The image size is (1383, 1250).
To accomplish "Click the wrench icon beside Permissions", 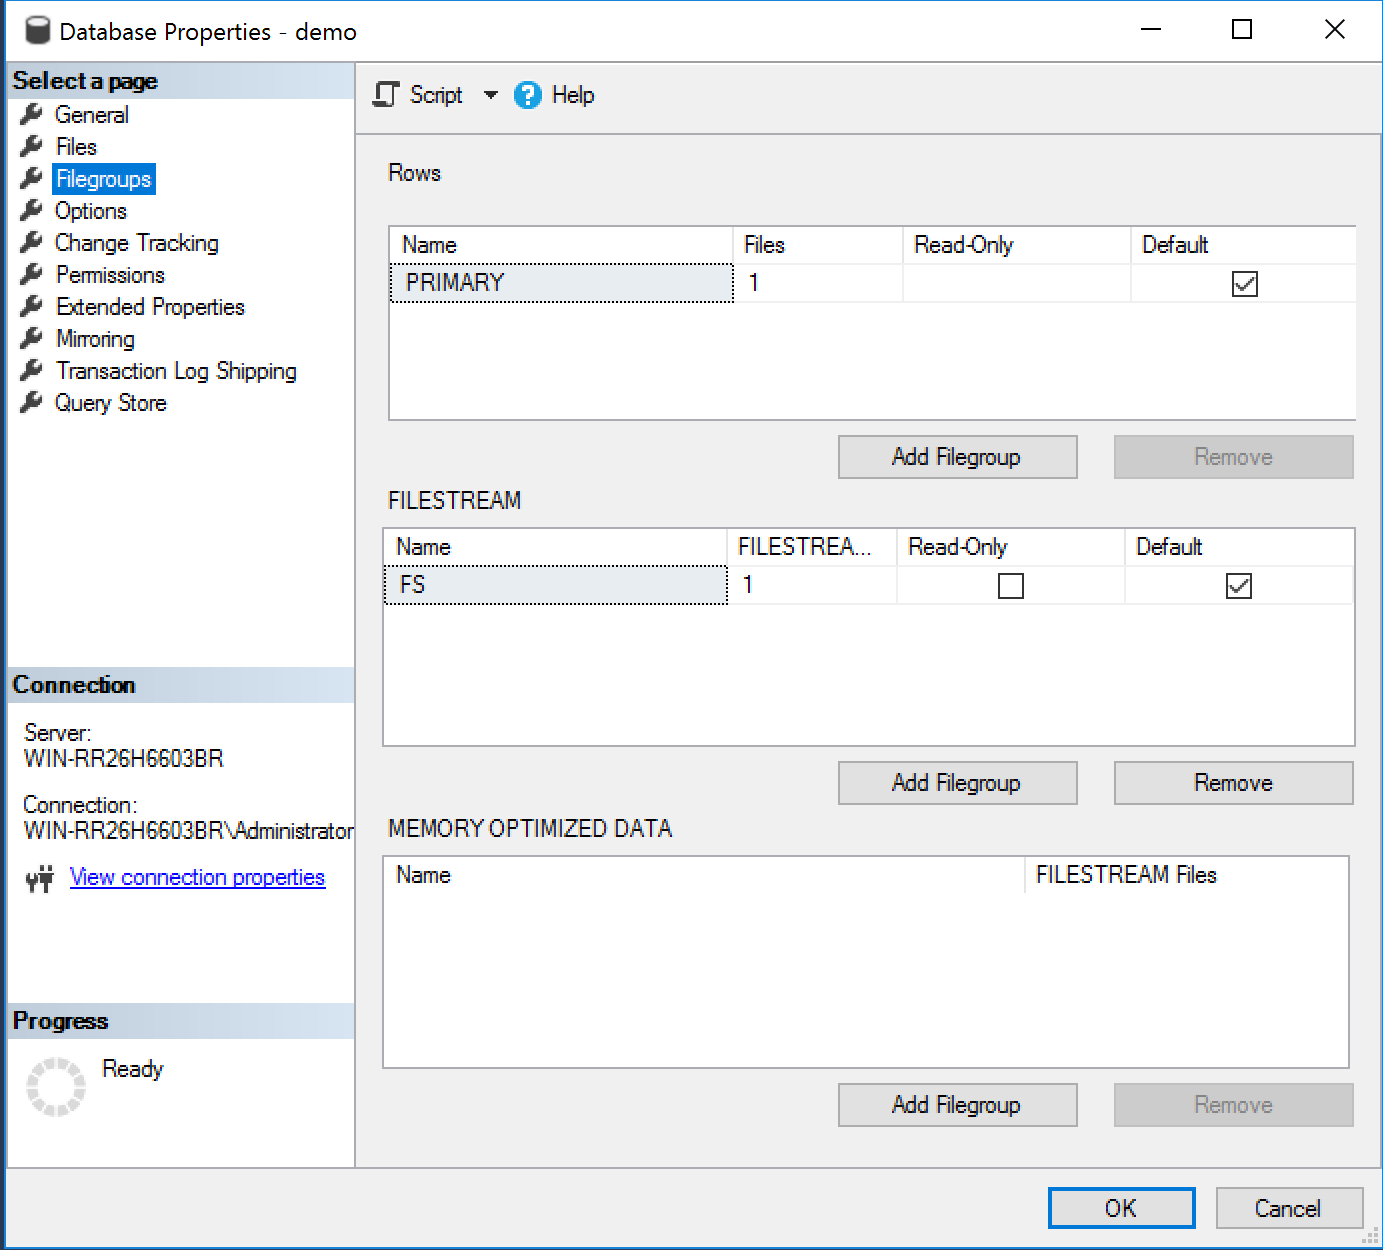I will 32,274.
